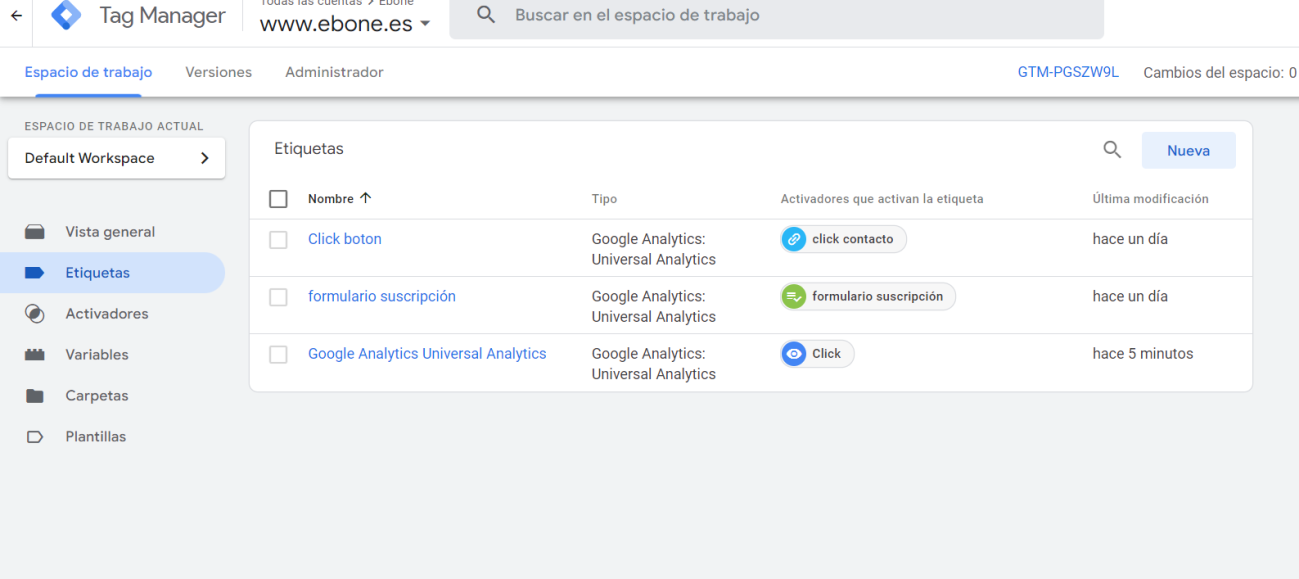Click the search icon in Etiquetas panel
The image size is (1299, 579).
(1112, 150)
